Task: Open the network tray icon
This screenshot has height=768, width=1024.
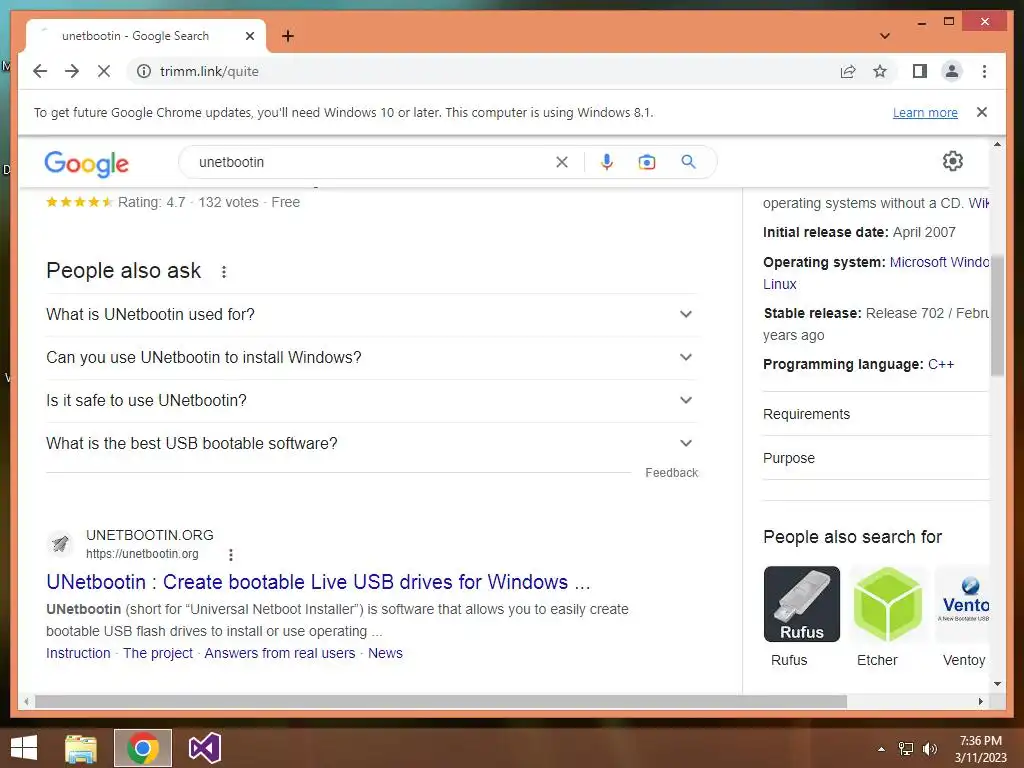Action: (x=906, y=749)
